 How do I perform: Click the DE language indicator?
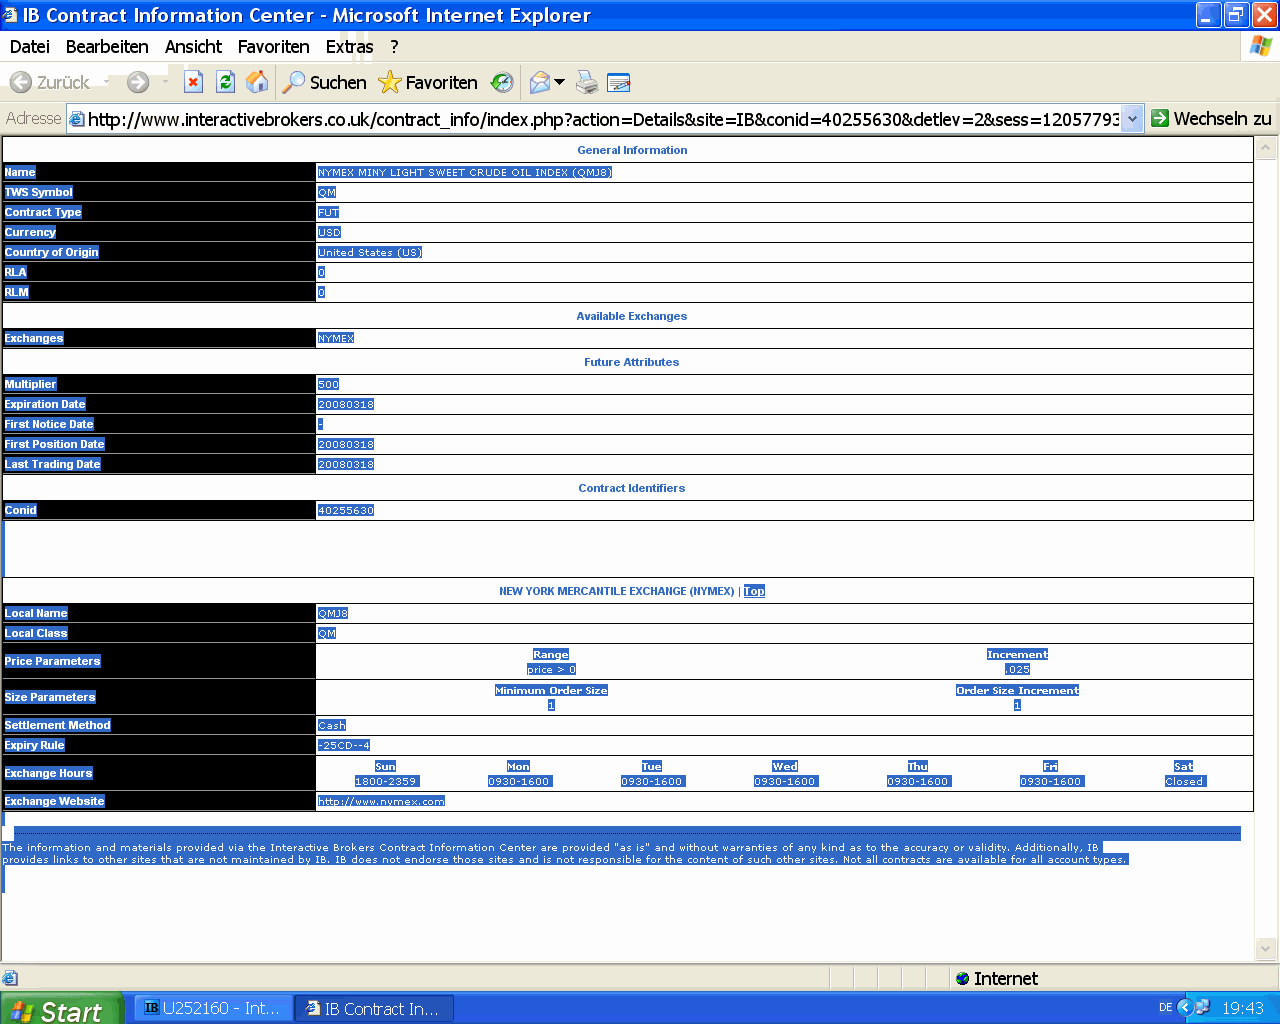pyautogui.click(x=1165, y=1008)
